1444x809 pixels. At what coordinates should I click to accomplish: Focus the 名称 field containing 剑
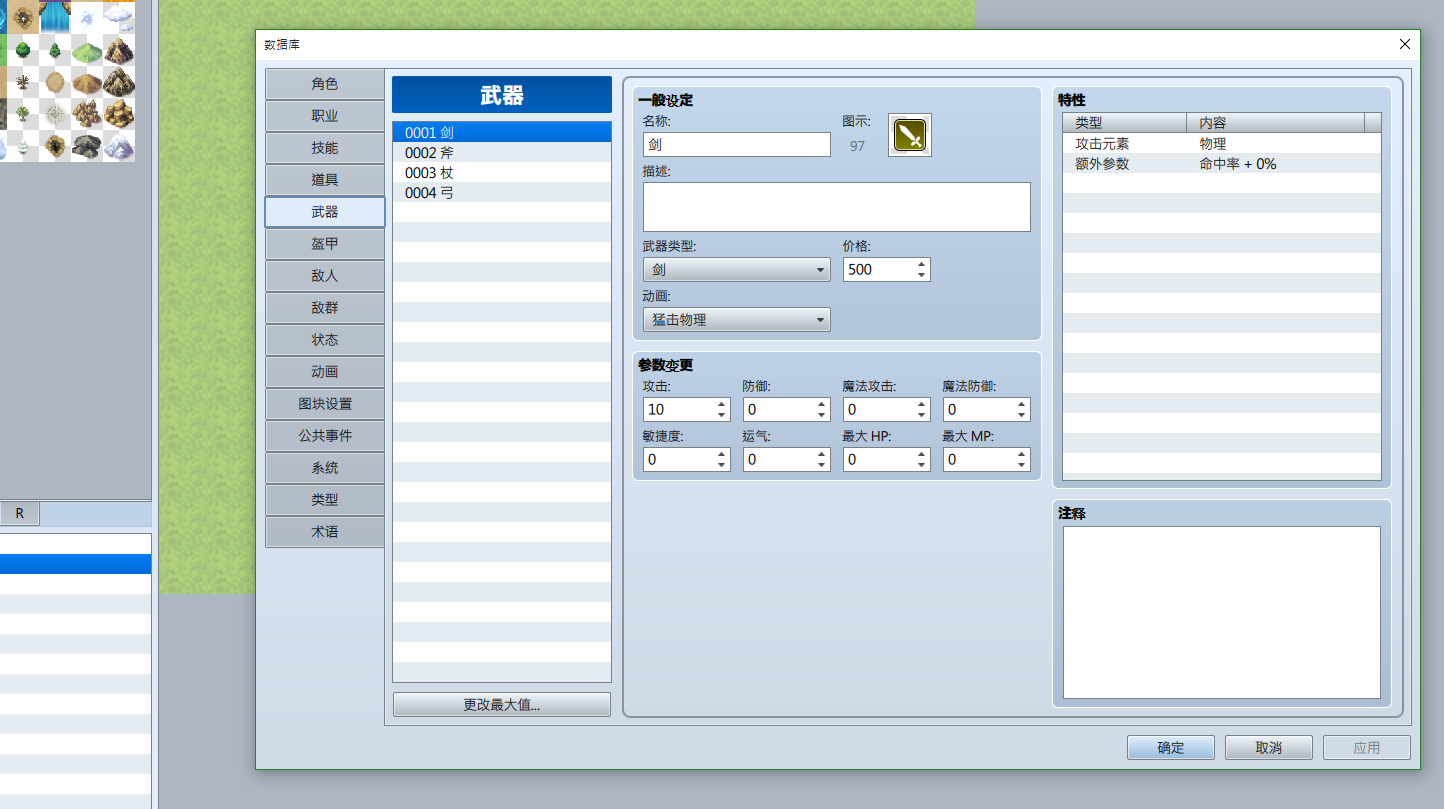pyautogui.click(x=737, y=145)
